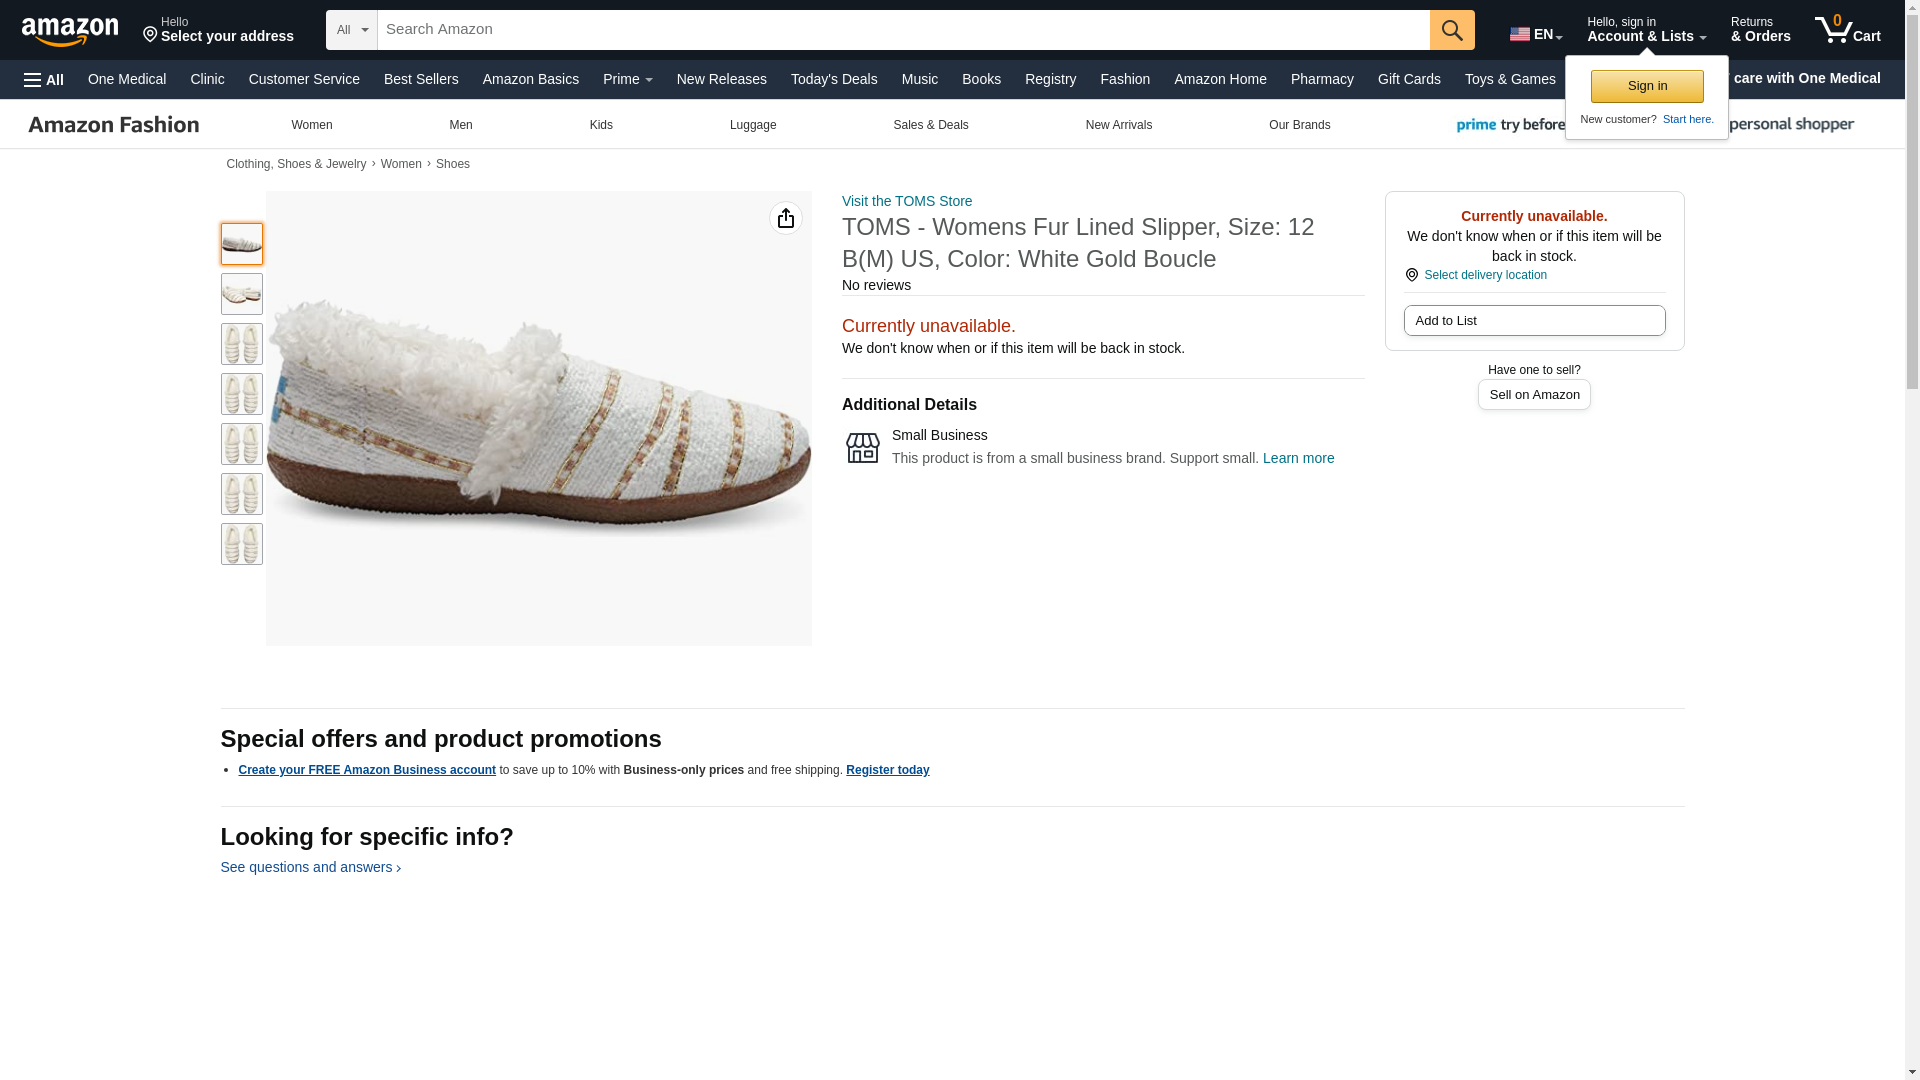Image resolution: width=1920 pixels, height=1080 pixels.
Task: Expand the Prime menu dropdown
Action: [x=627, y=79]
